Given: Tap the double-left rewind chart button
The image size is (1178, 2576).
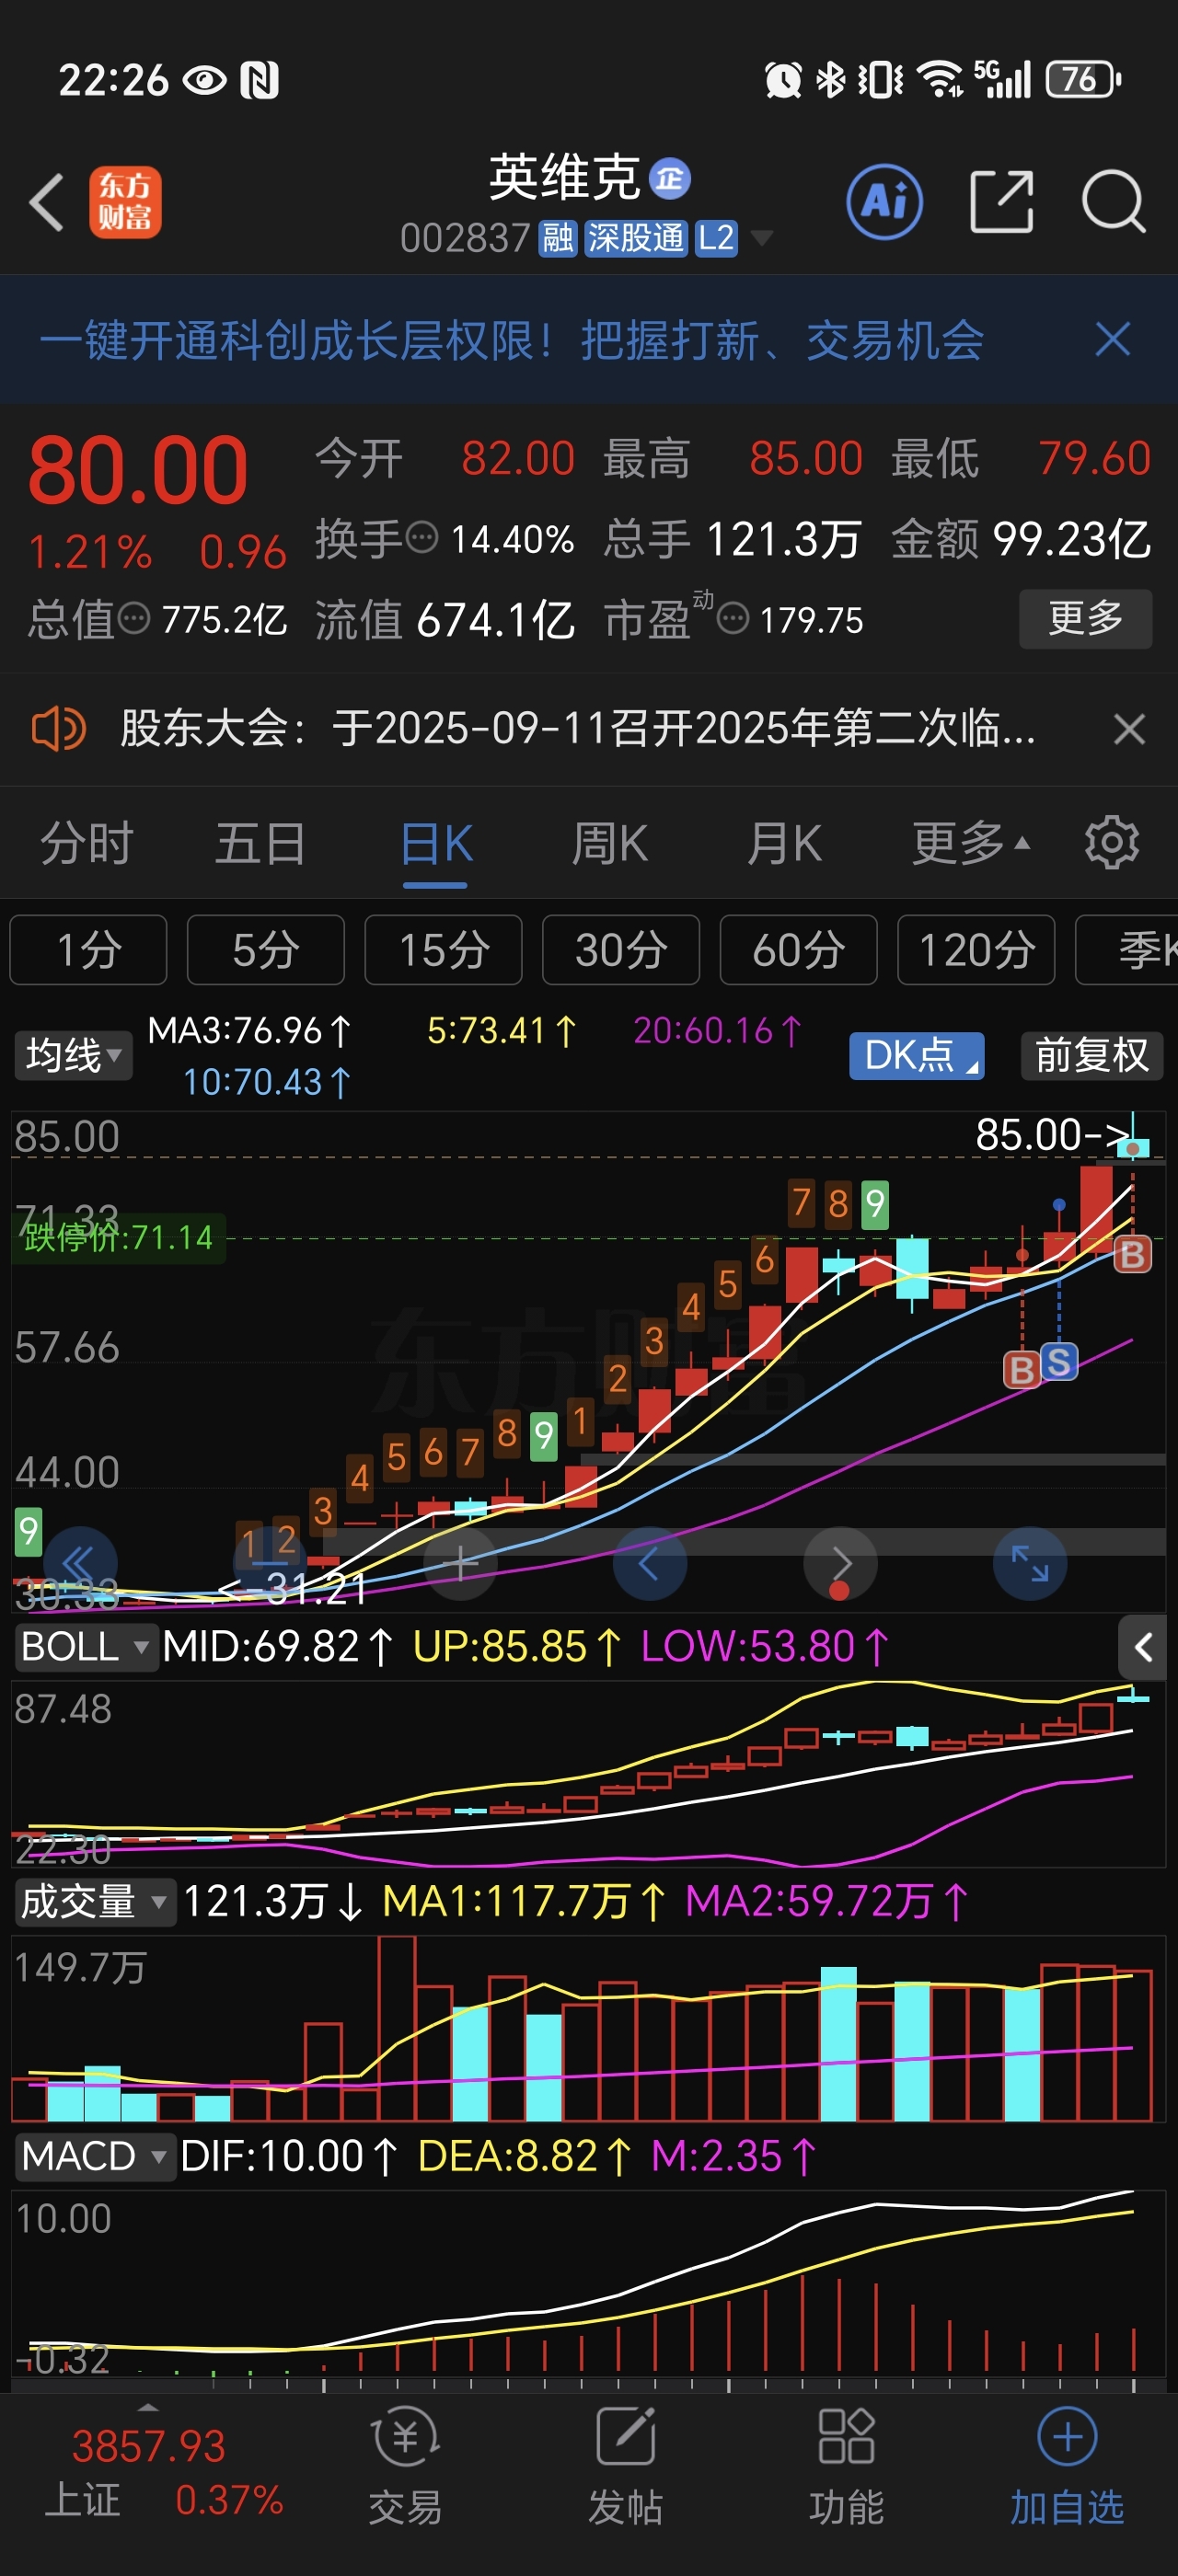Looking at the screenshot, I should [x=80, y=1563].
